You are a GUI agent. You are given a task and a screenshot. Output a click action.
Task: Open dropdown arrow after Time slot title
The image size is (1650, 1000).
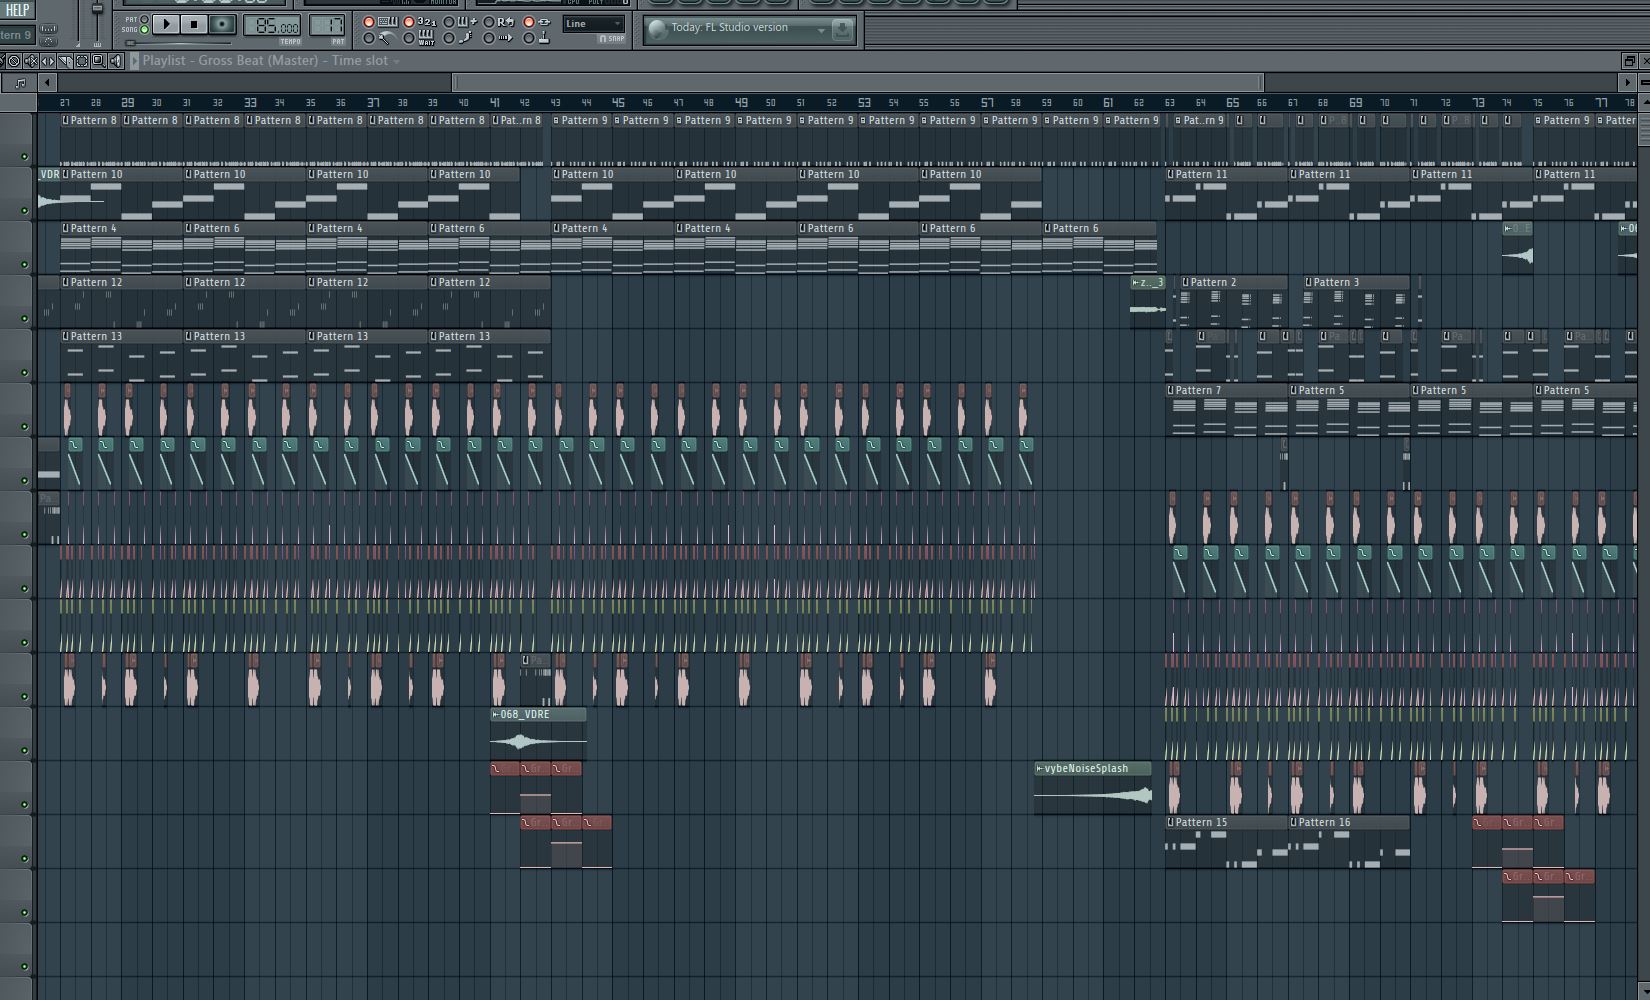pos(396,62)
